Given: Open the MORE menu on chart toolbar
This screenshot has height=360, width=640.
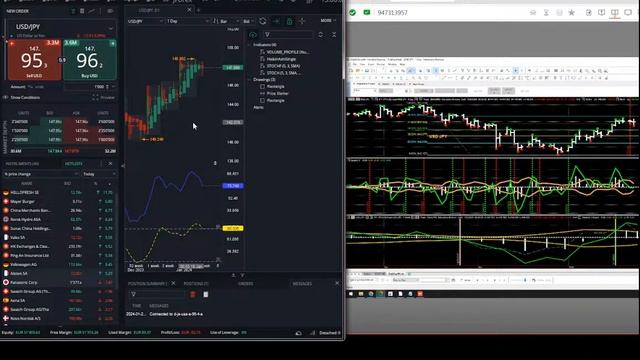Looking at the screenshot, I should (328, 20).
